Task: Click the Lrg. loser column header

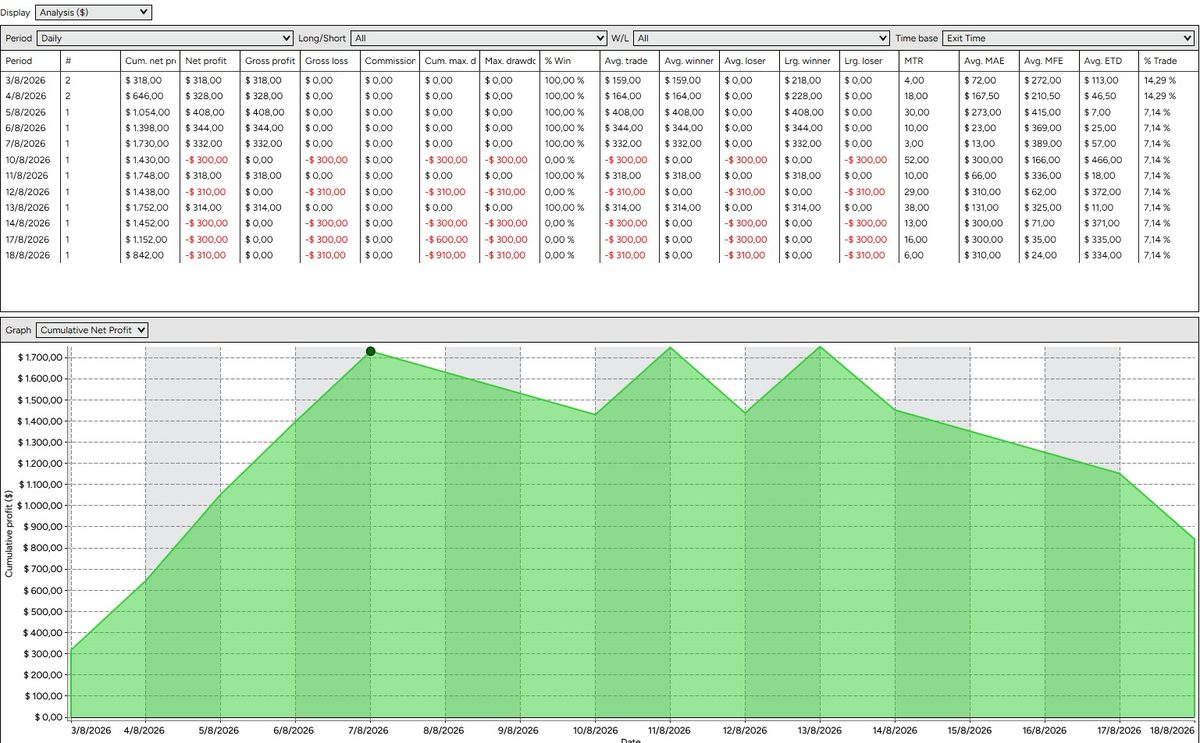Action: pyautogui.click(x=870, y=61)
